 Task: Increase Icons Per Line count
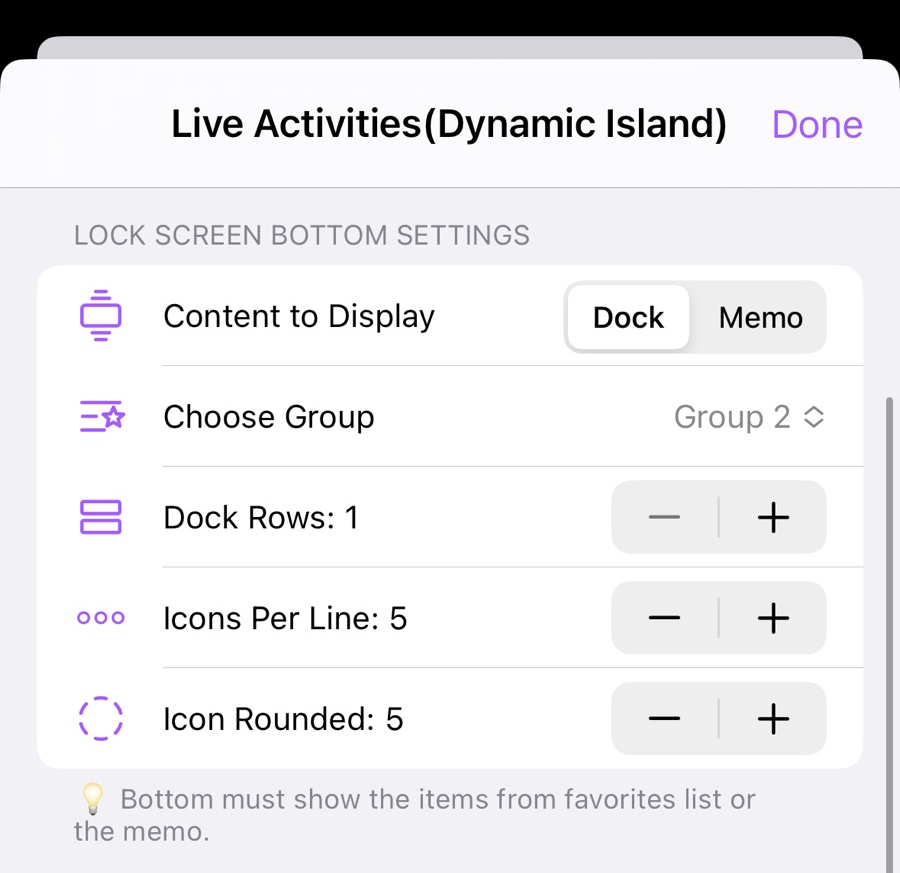click(773, 618)
